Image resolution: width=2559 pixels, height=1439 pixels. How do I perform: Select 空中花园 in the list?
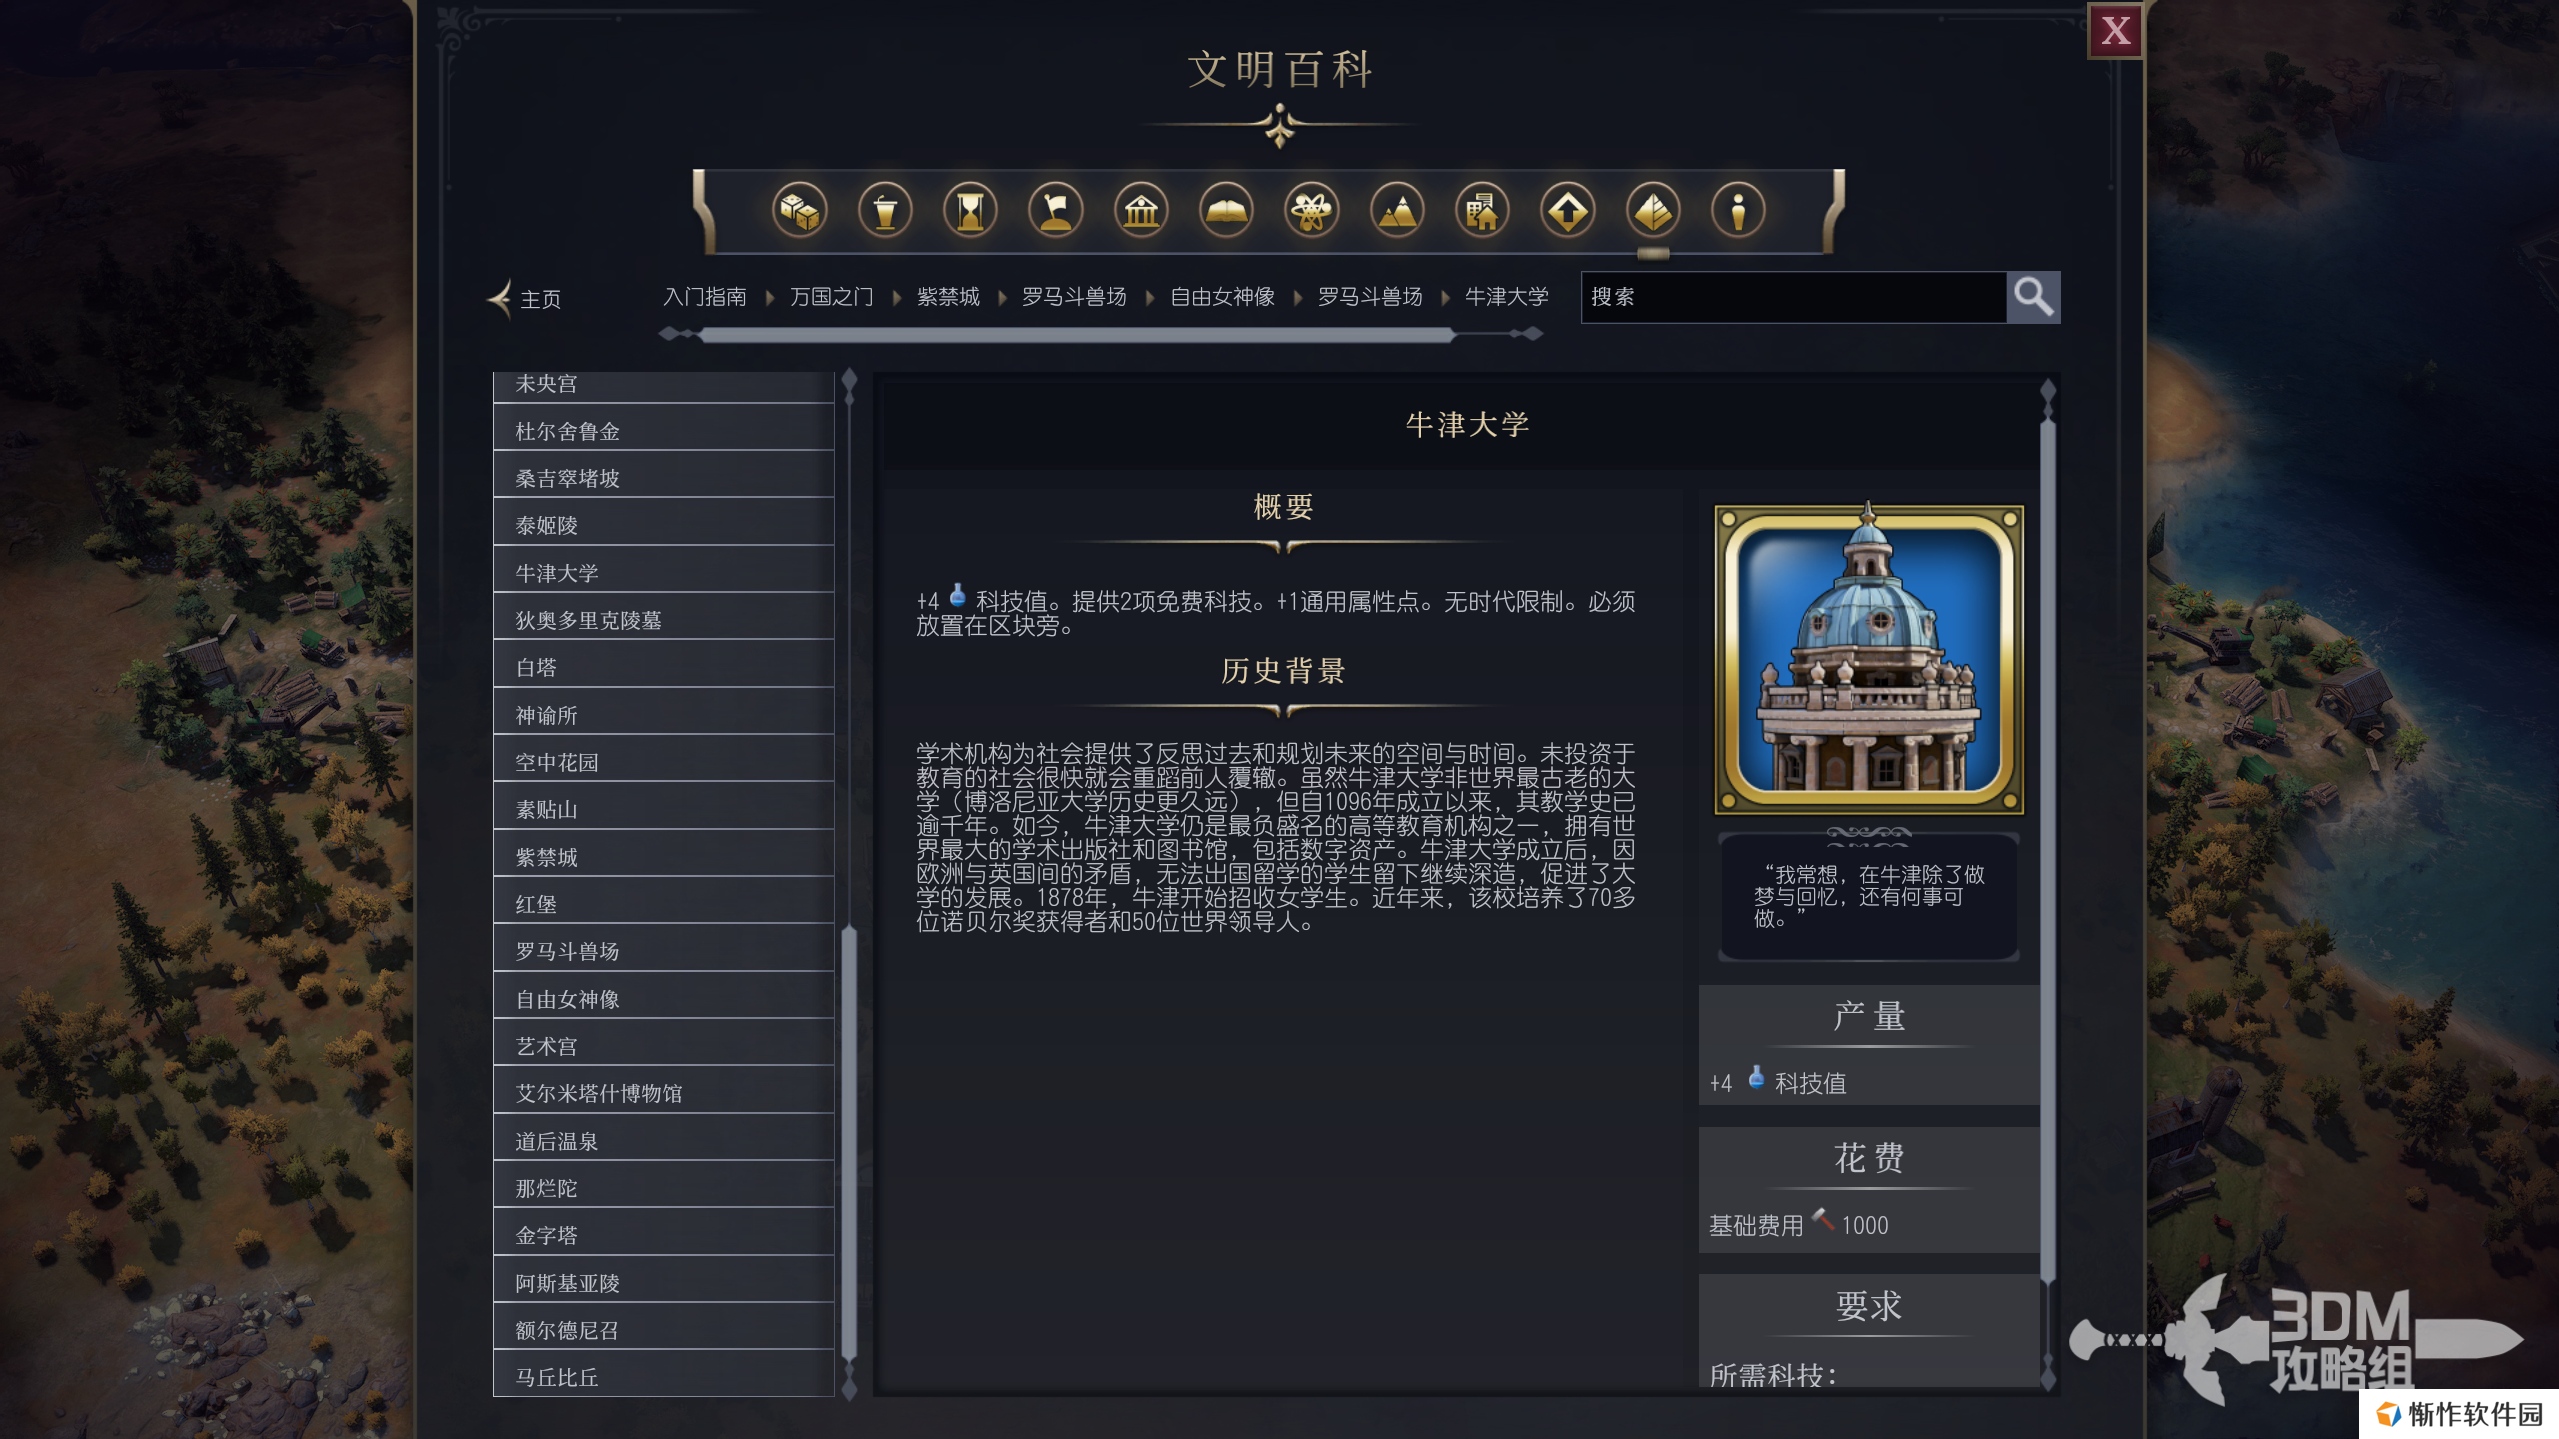point(663,759)
